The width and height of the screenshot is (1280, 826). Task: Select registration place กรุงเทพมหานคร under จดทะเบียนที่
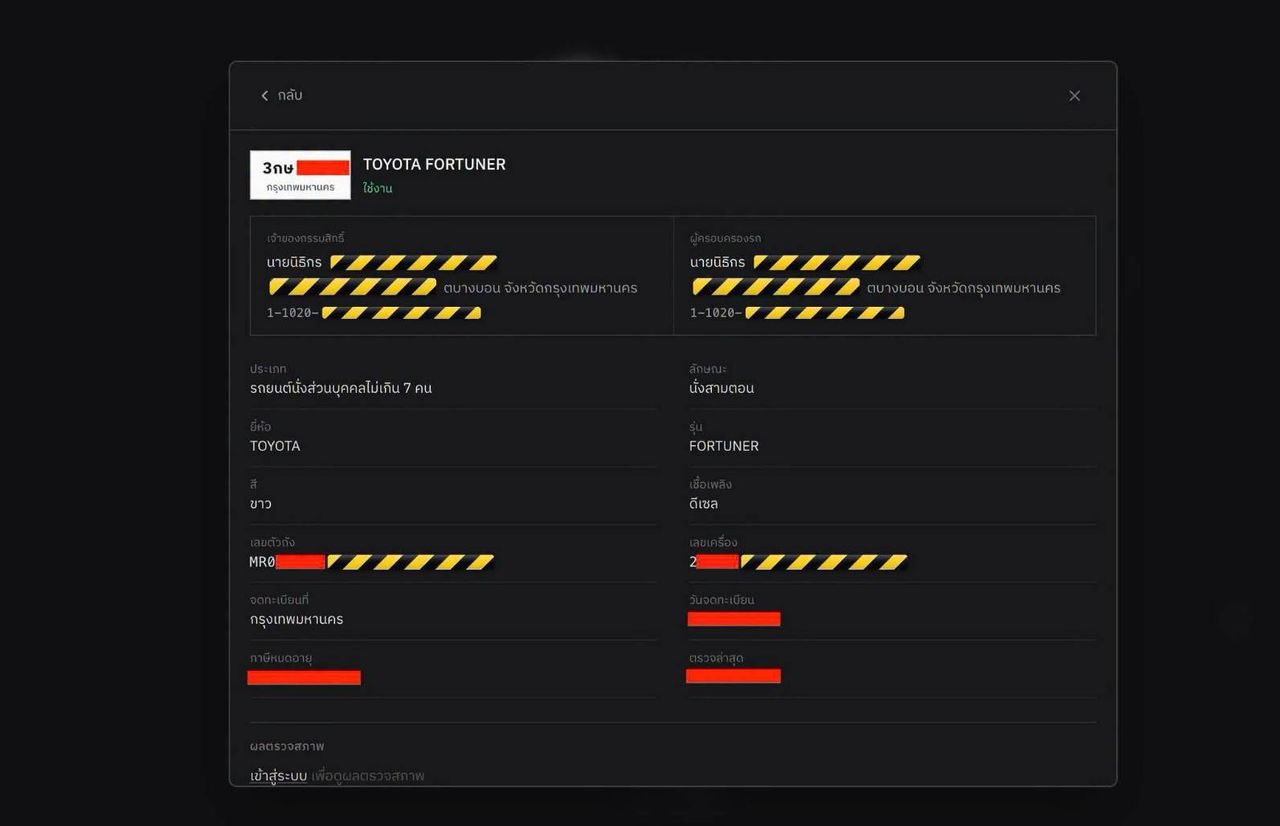pos(297,619)
